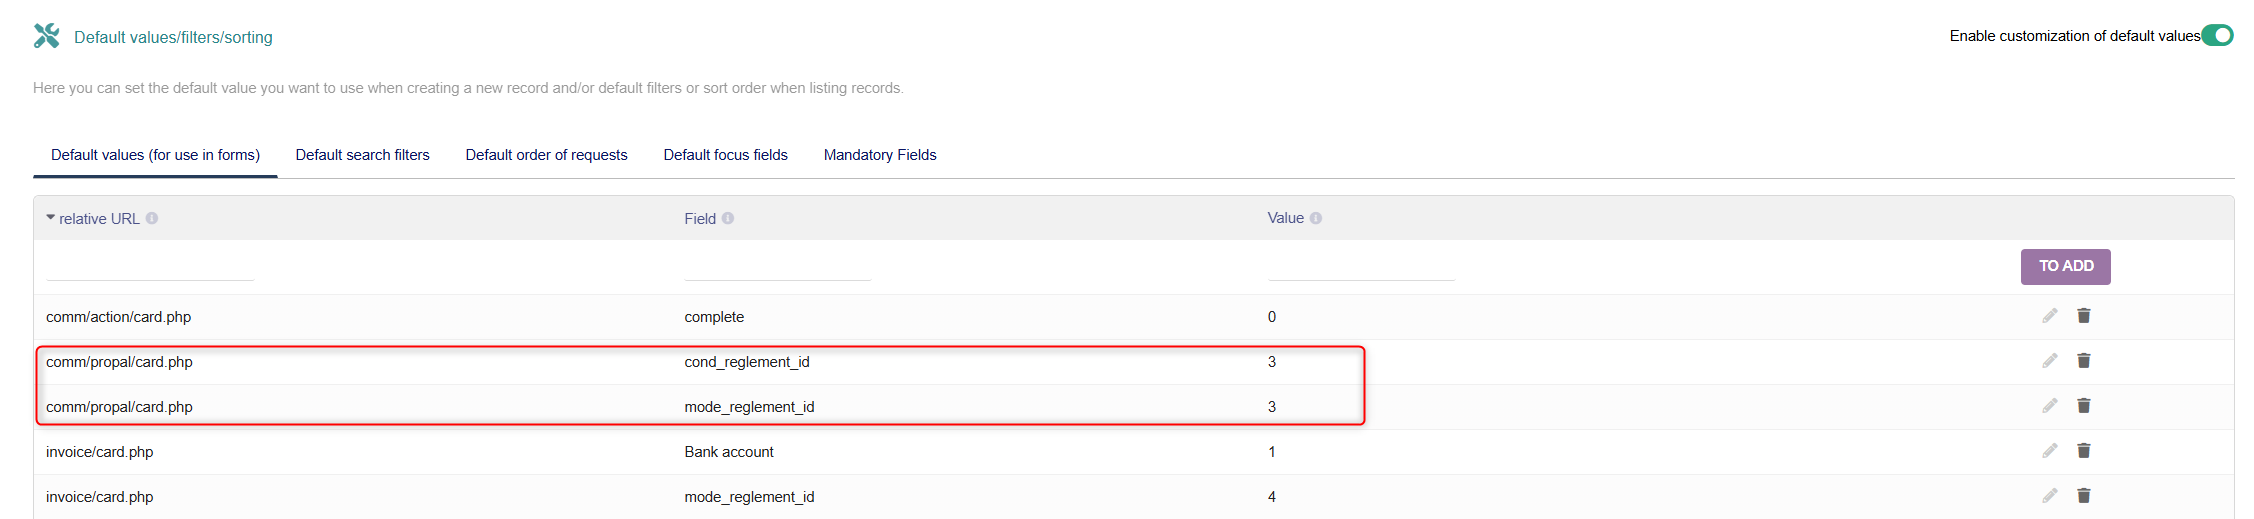Switch to Default search filters tab
This screenshot has width=2254, height=519.
pos(362,155)
